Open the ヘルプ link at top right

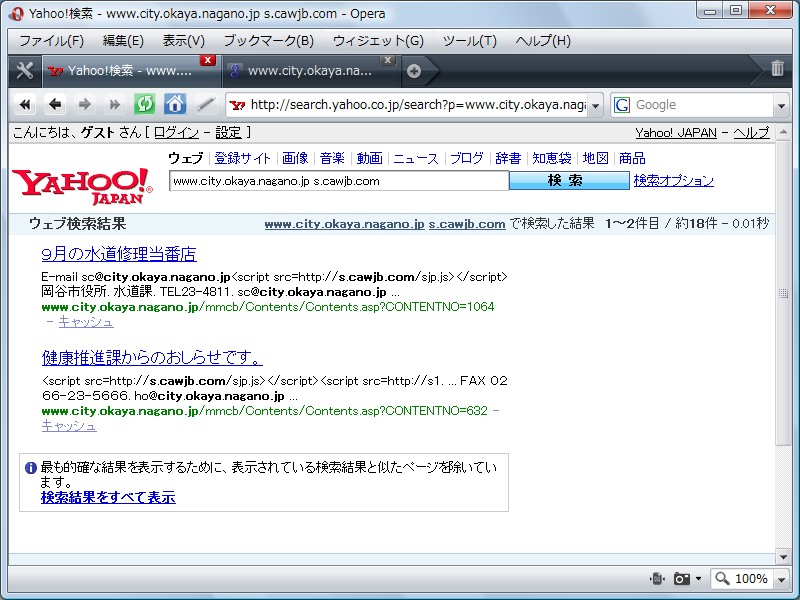pos(751,133)
